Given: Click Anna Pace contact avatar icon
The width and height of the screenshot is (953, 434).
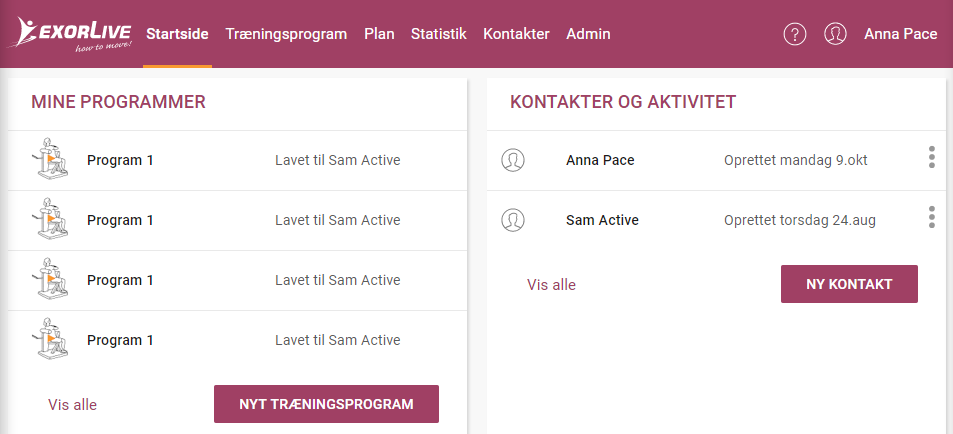Looking at the screenshot, I should click(x=513, y=160).
